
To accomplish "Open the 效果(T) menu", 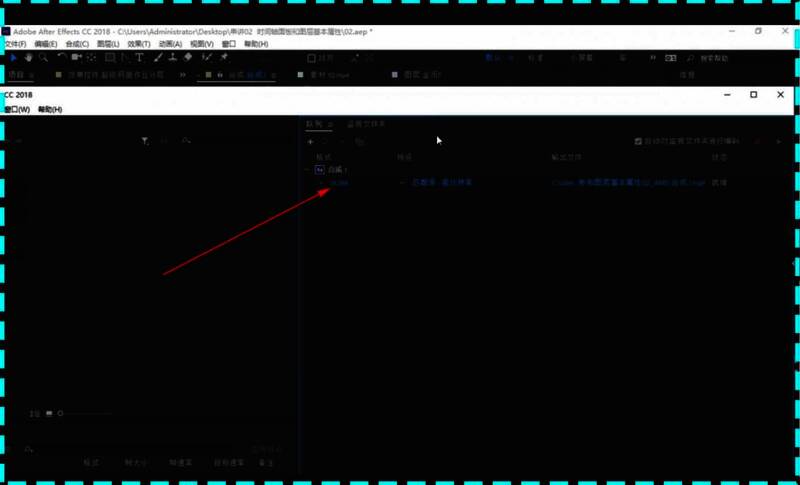I will (x=138, y=44).
